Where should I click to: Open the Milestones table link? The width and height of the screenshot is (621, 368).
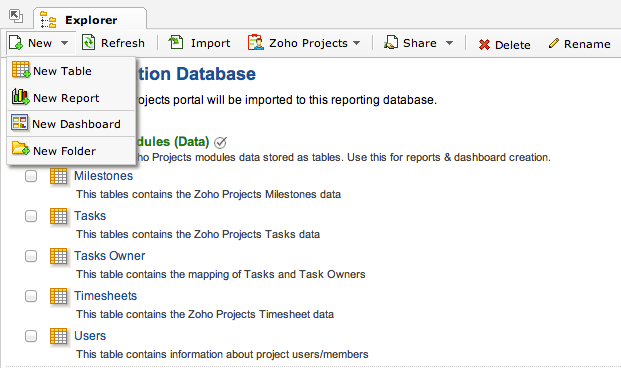pos(103,175)
